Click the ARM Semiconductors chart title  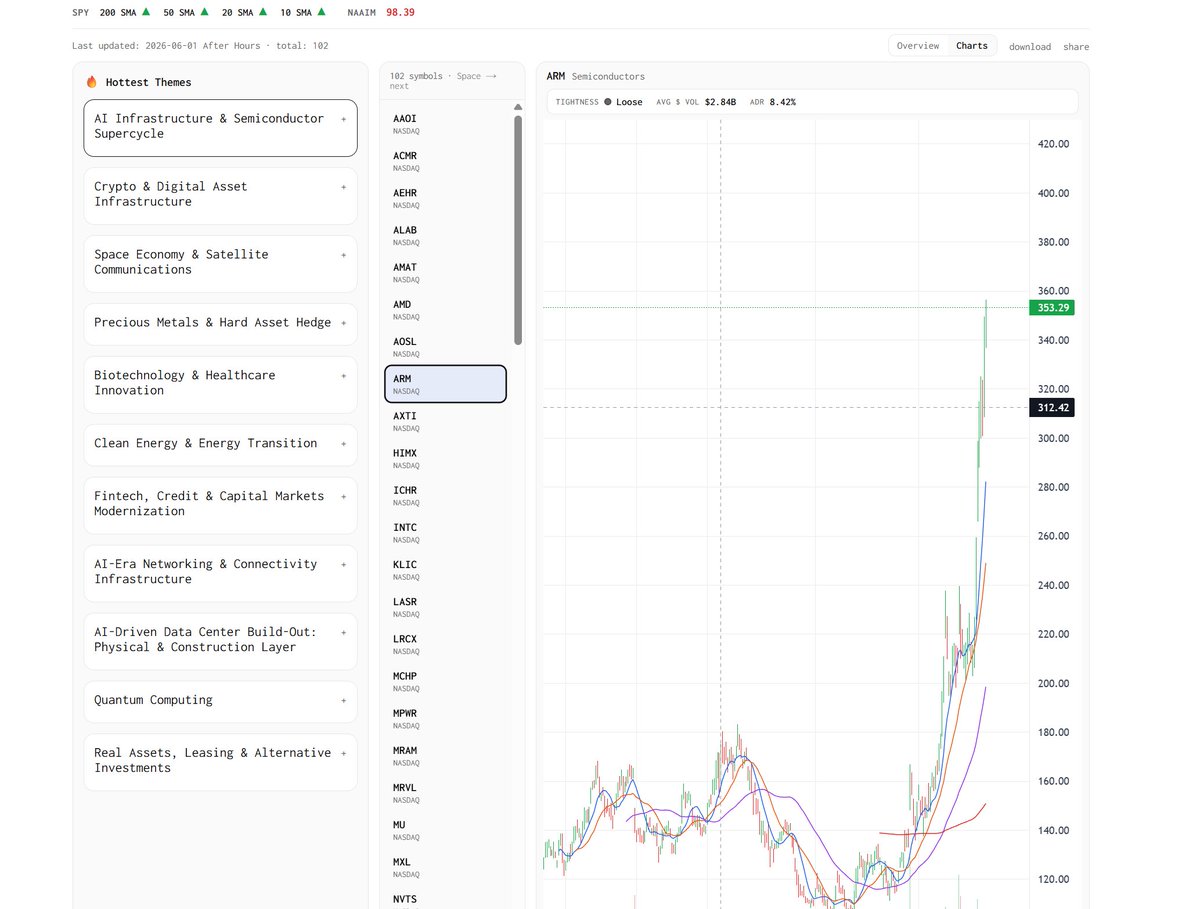point(596,76)
